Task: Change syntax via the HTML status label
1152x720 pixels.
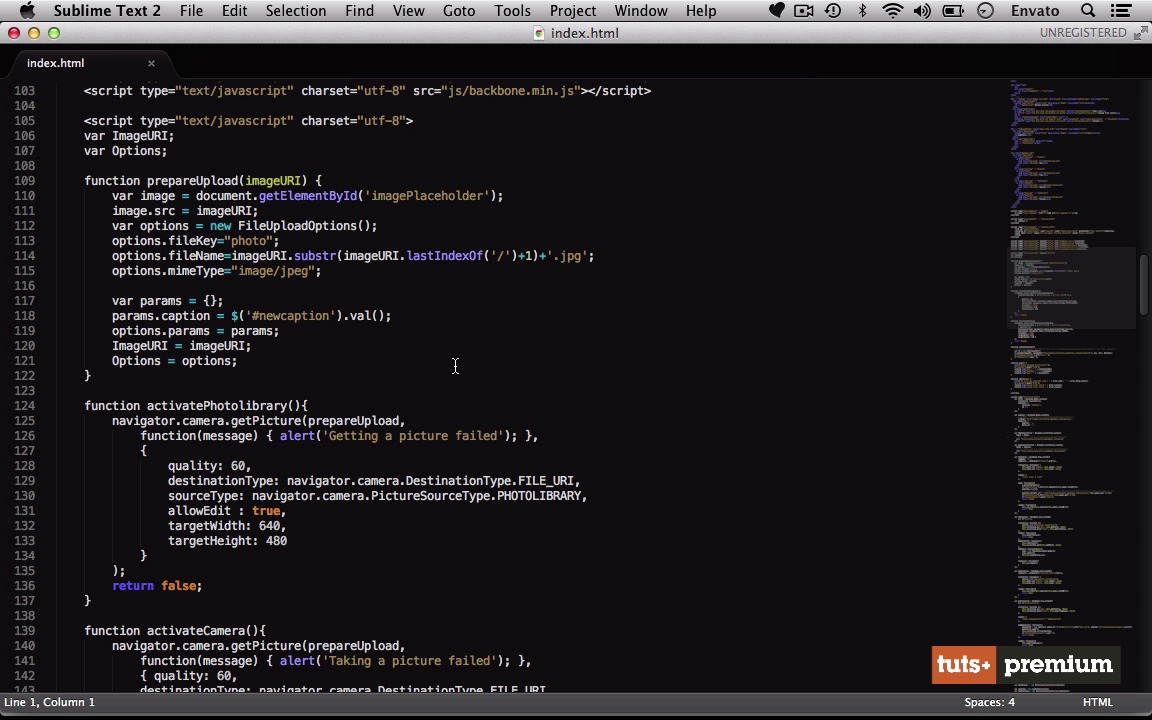Action: click(x=1098, y=702)
